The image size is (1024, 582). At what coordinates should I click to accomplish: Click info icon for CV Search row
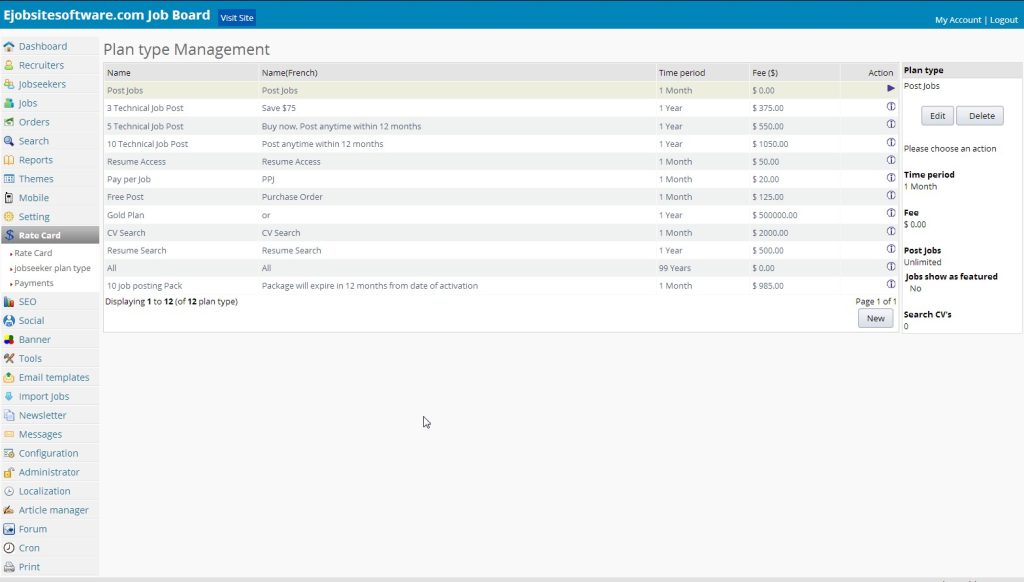coord(891,231)
